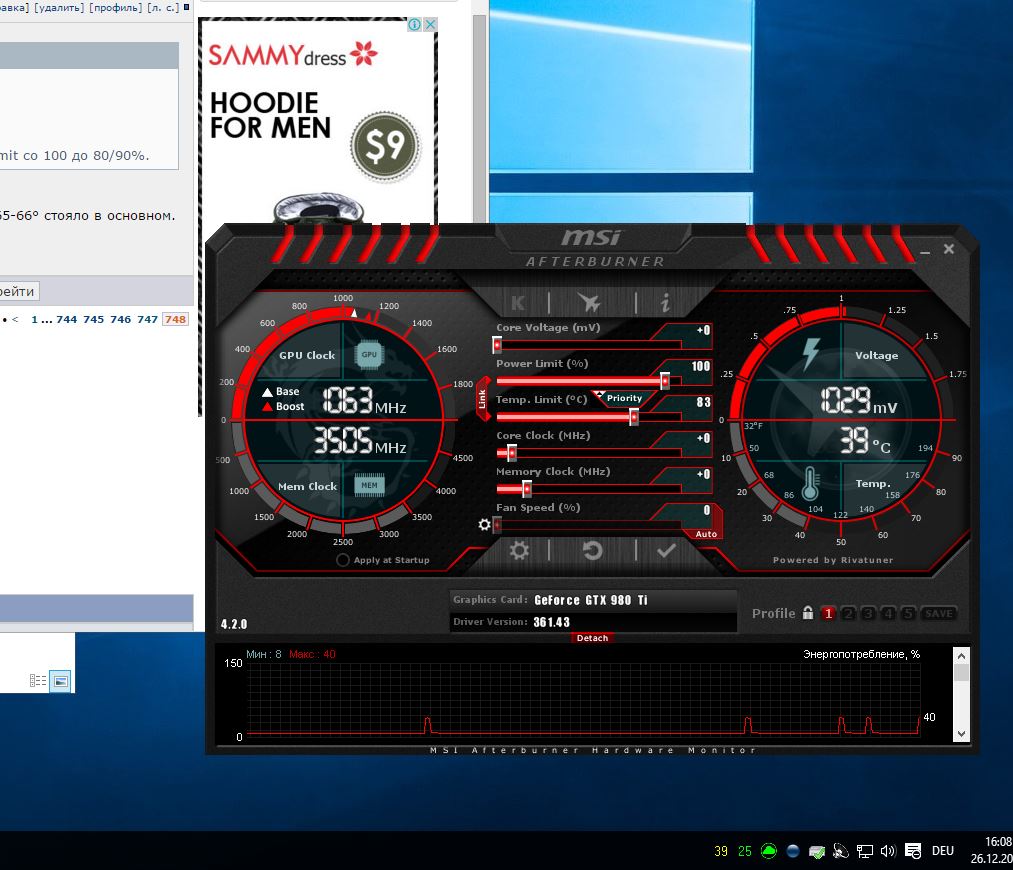Reset settings with the circular arrow icon

click(x=592, y=550)
